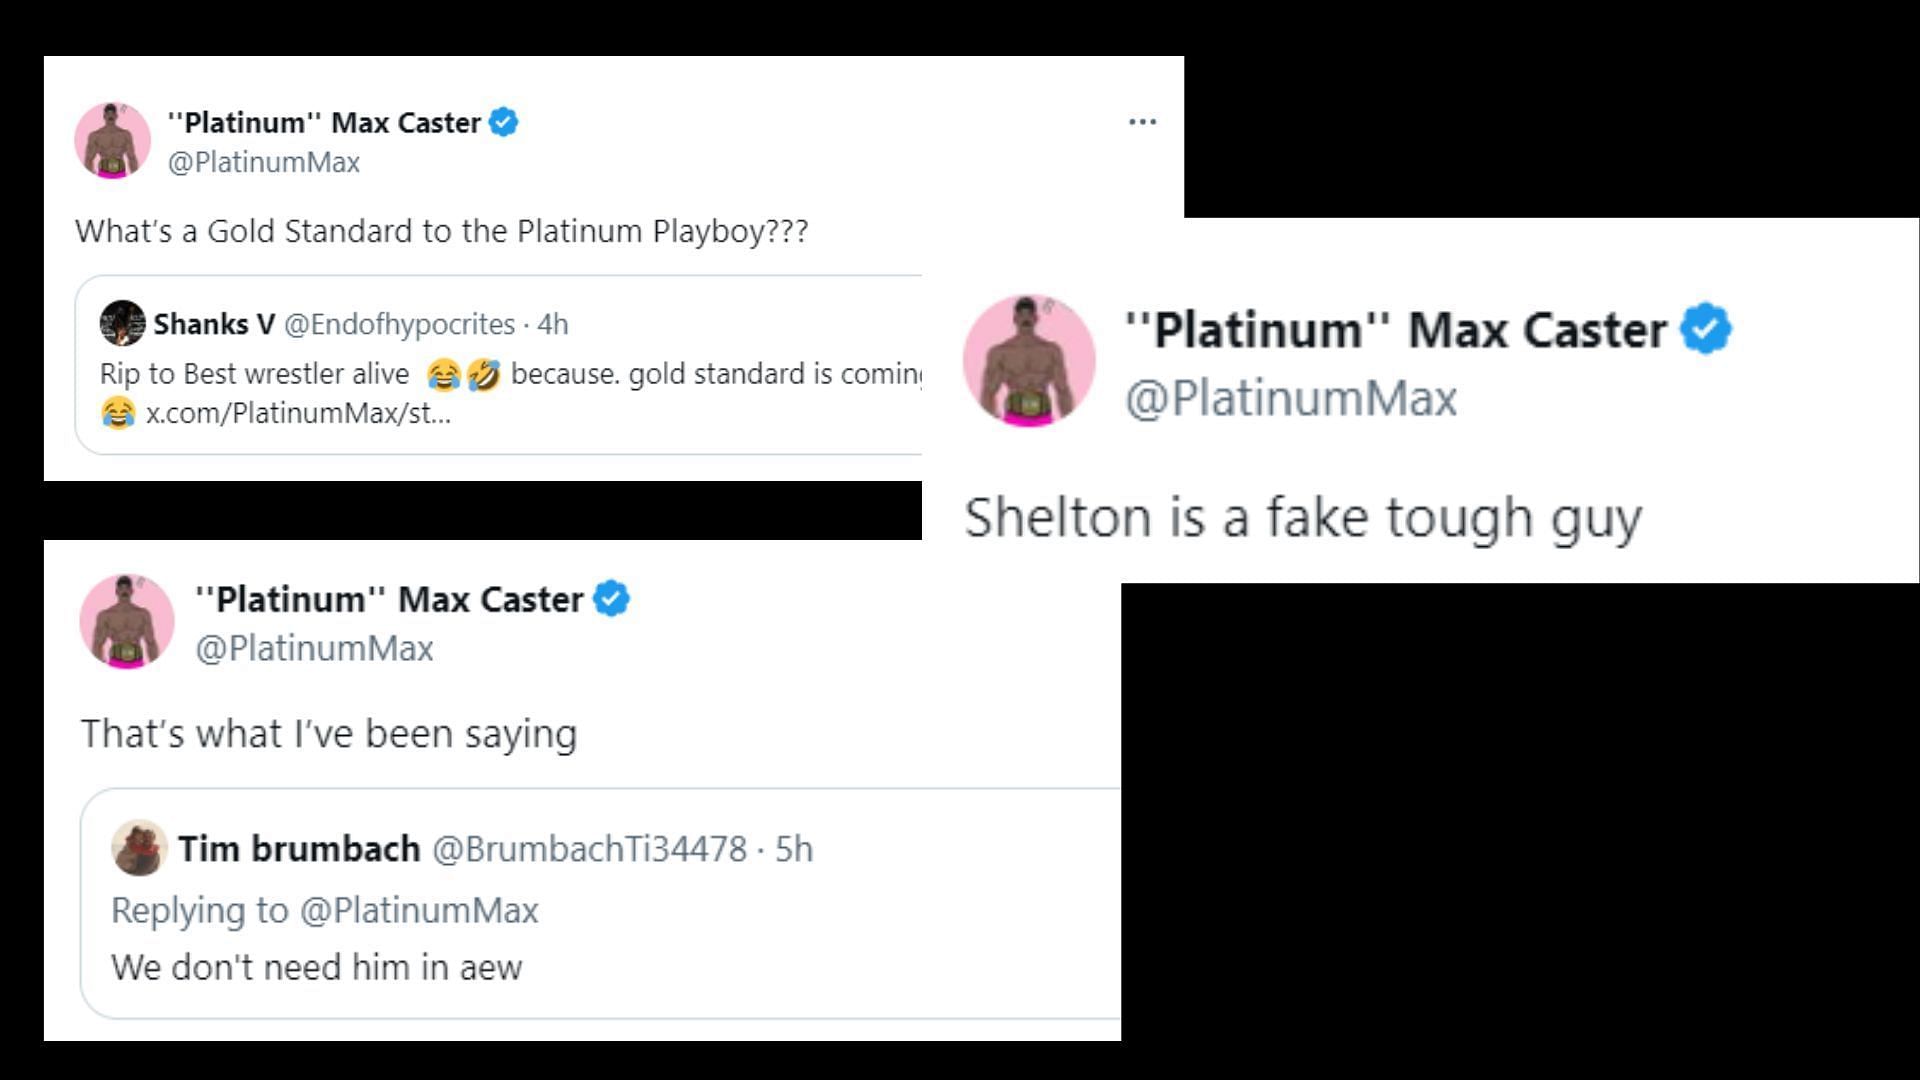Open the Shanks V display name
Viewport: 1920px width, 1080px height.
tap(214, 324)
